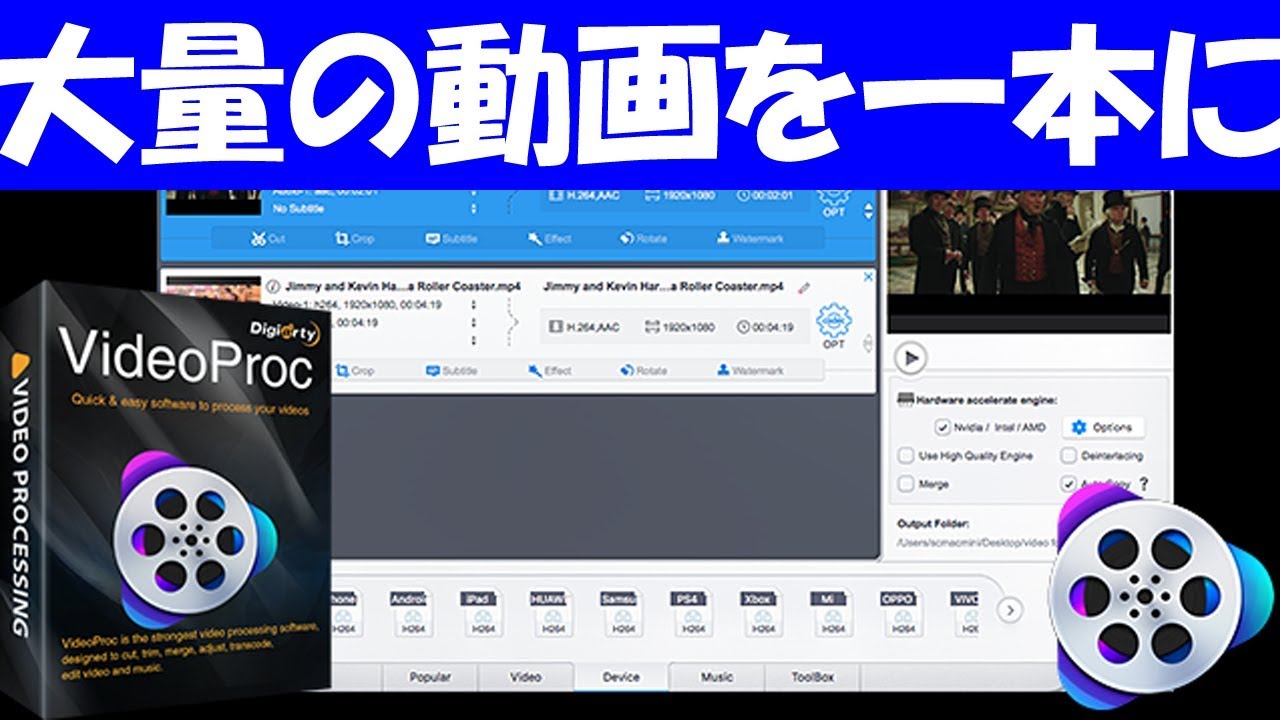Select the iPad H264 device profile
The height and width of the screenshot is (720, 1280).
pyautogui.click(x=482, y=614)
